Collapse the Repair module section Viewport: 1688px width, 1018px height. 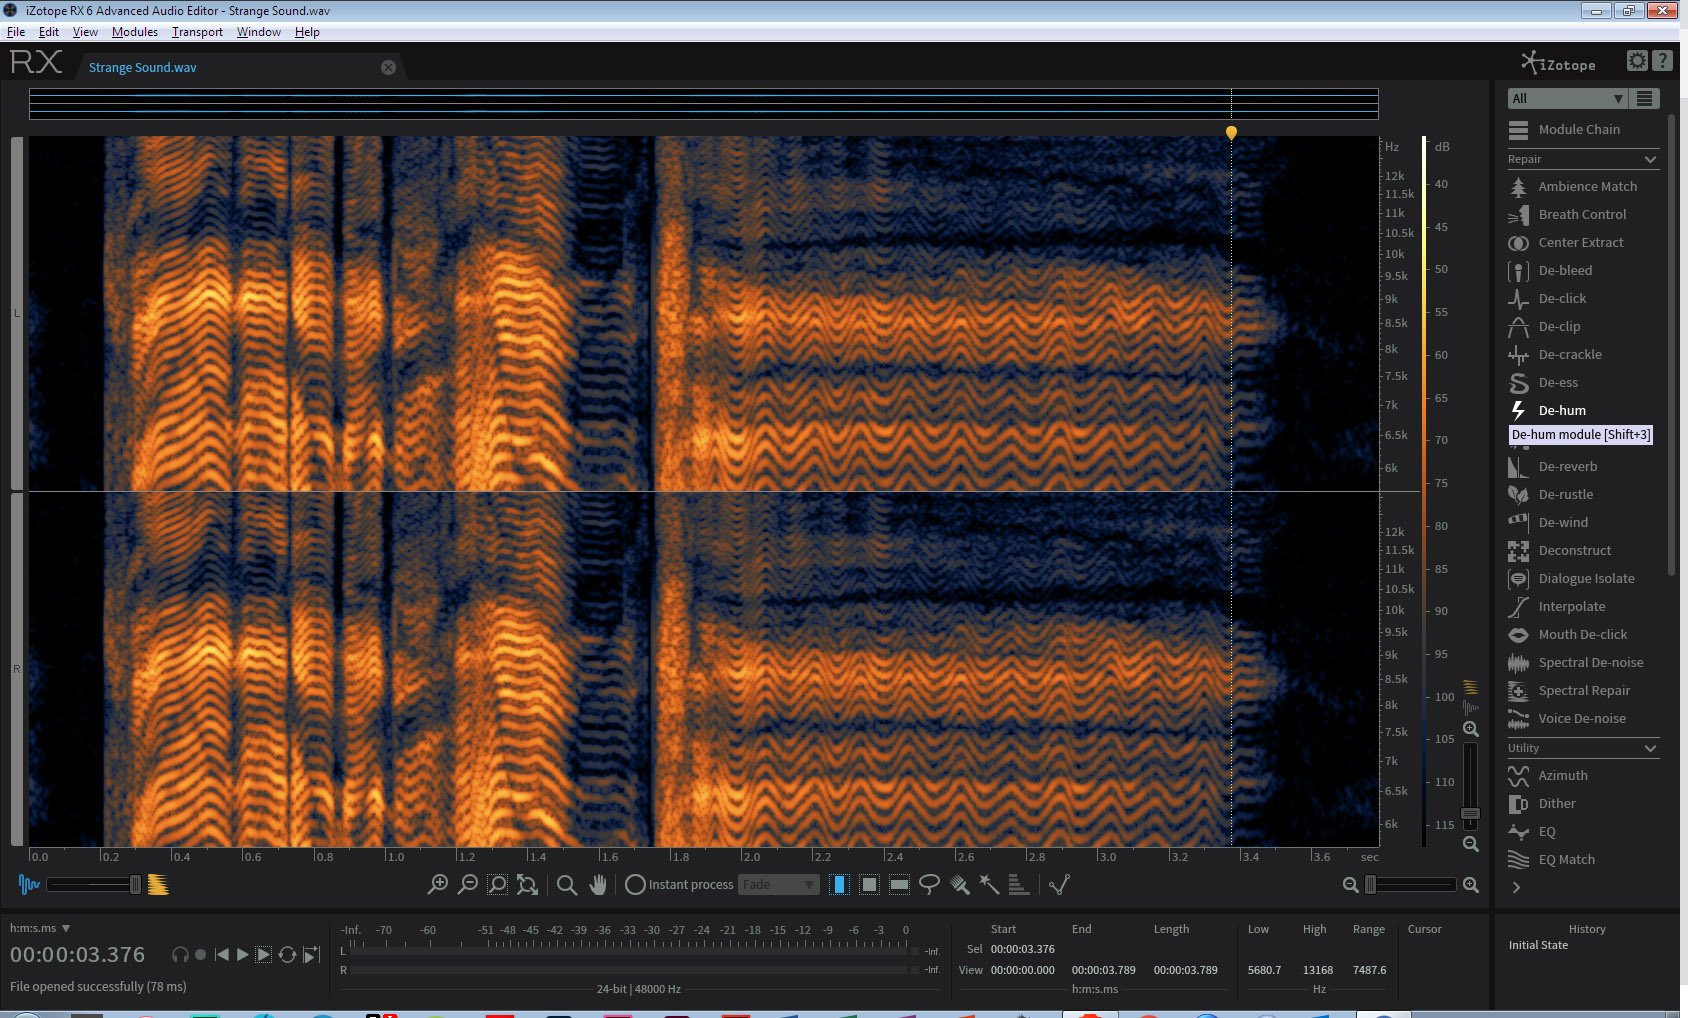point(1650,159)
